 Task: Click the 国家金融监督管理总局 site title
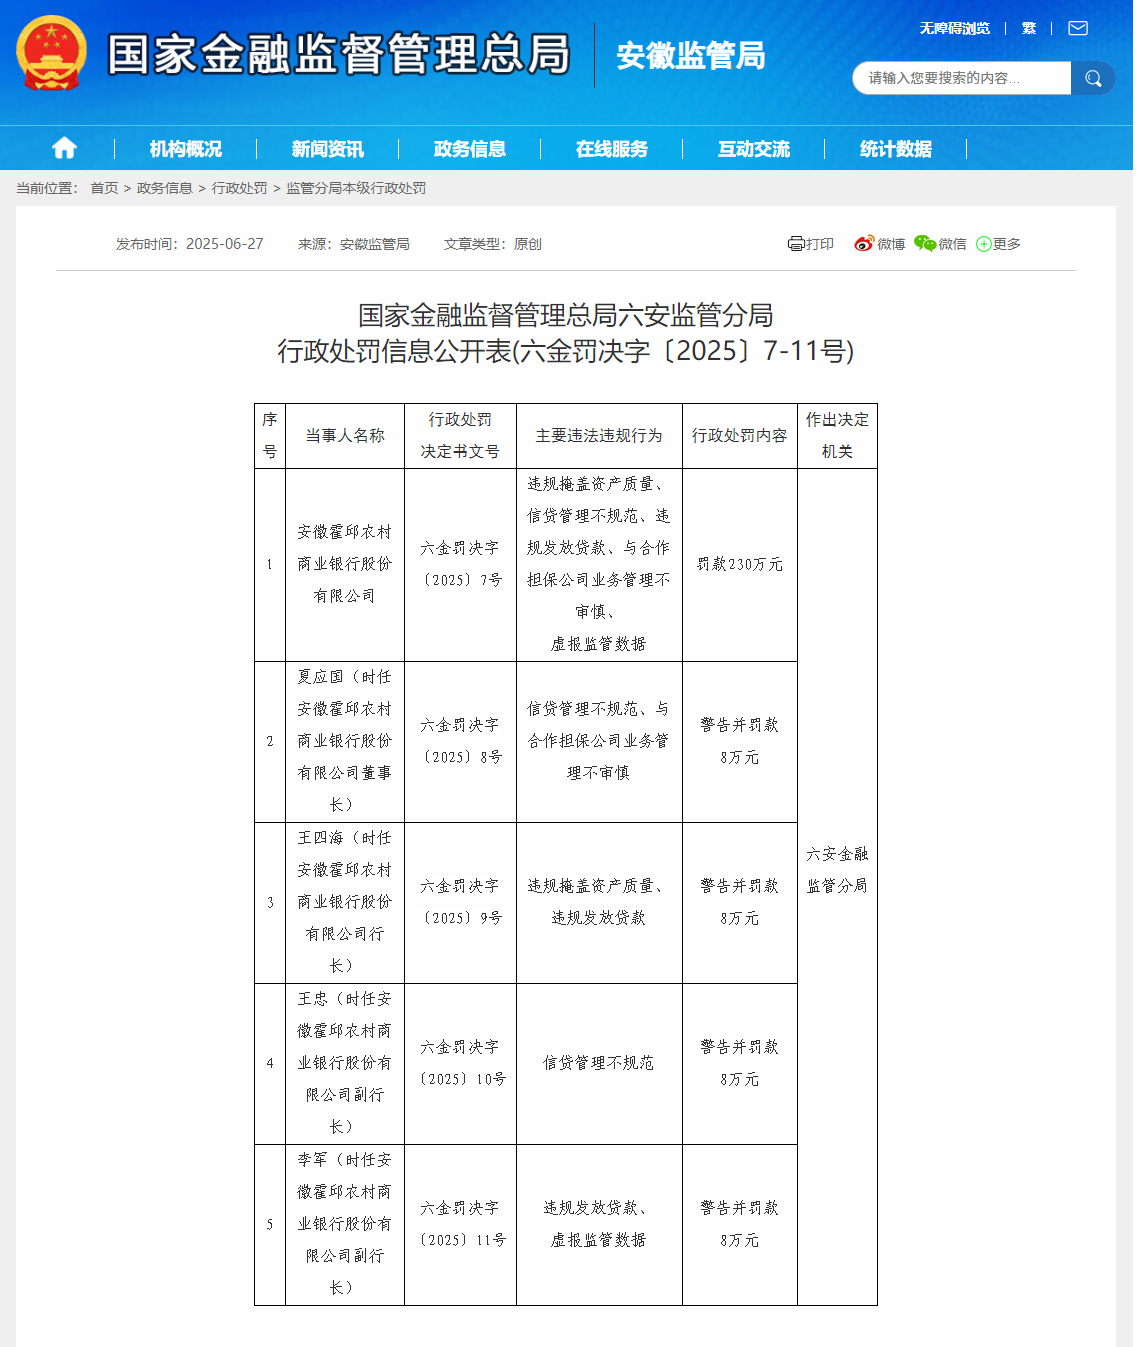click(339, 54)
